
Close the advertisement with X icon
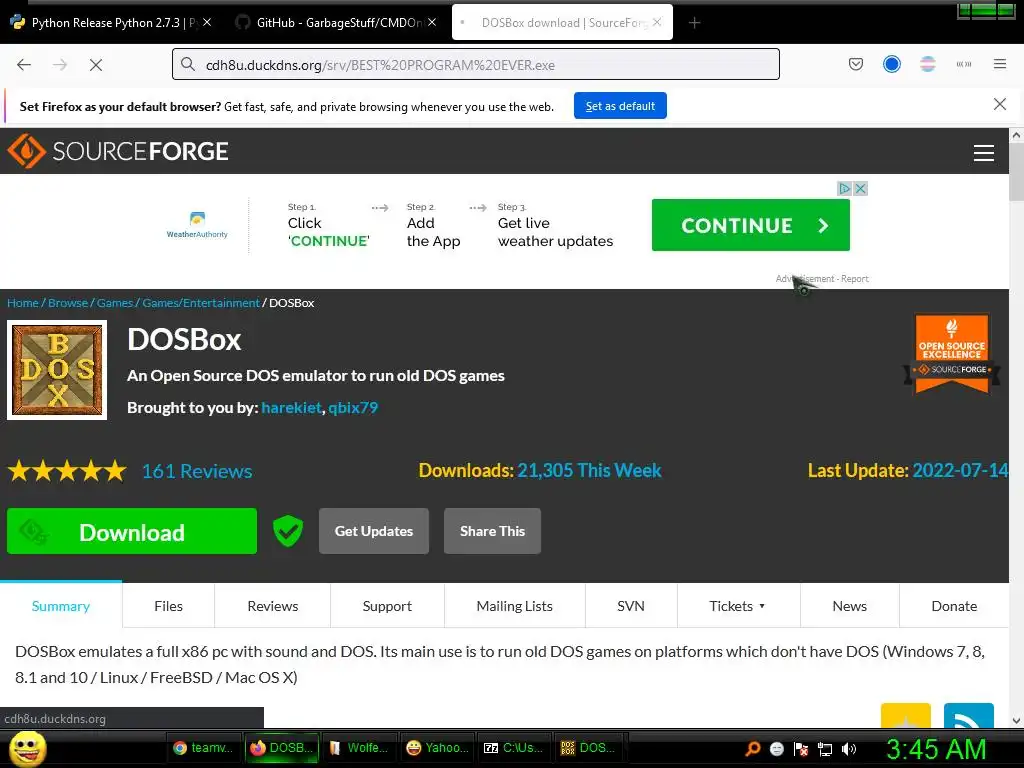(860, 189)
